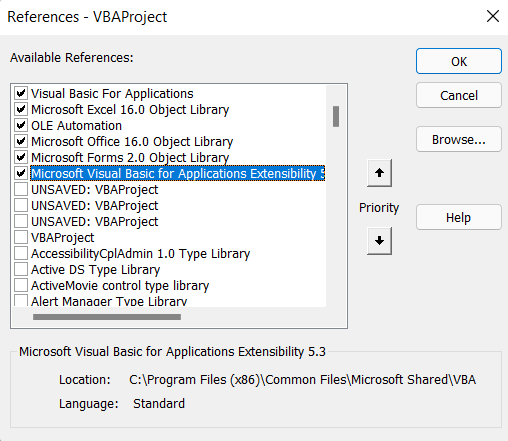
Task: Click the Priority up arrow button
Action: [x=379, y=173]
